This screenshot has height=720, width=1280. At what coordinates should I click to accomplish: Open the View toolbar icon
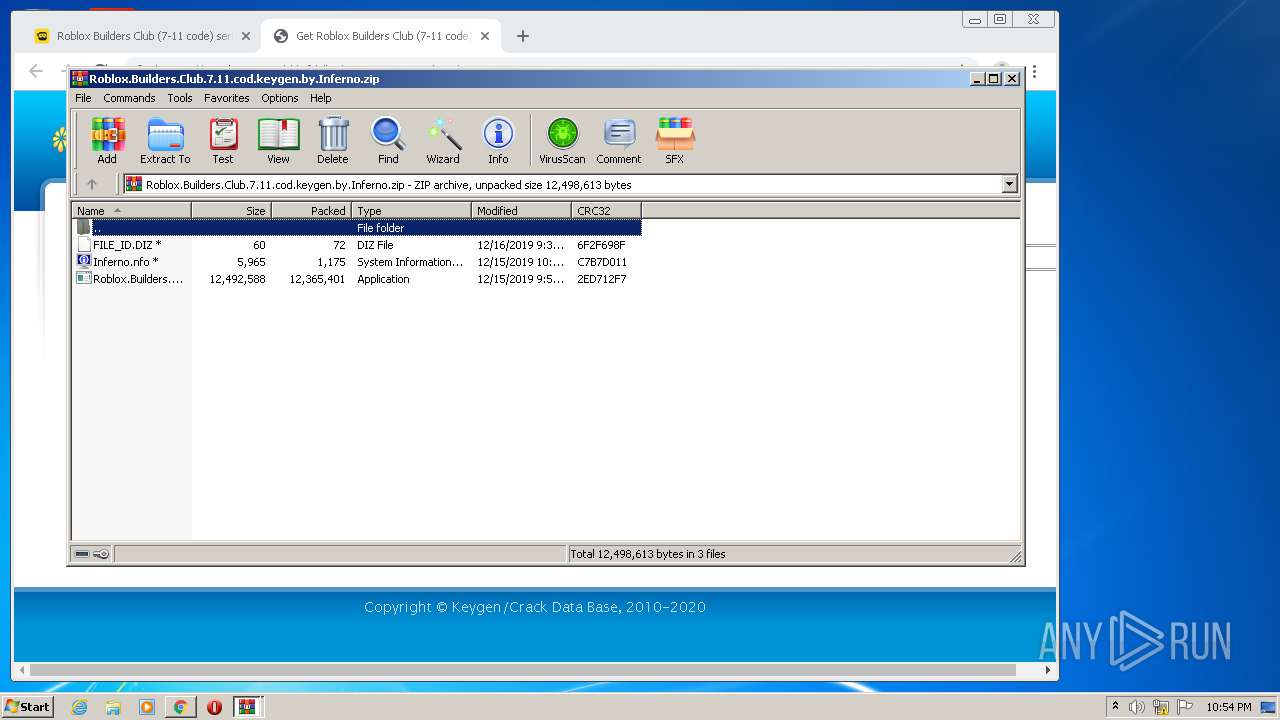[x=278, y=140]
